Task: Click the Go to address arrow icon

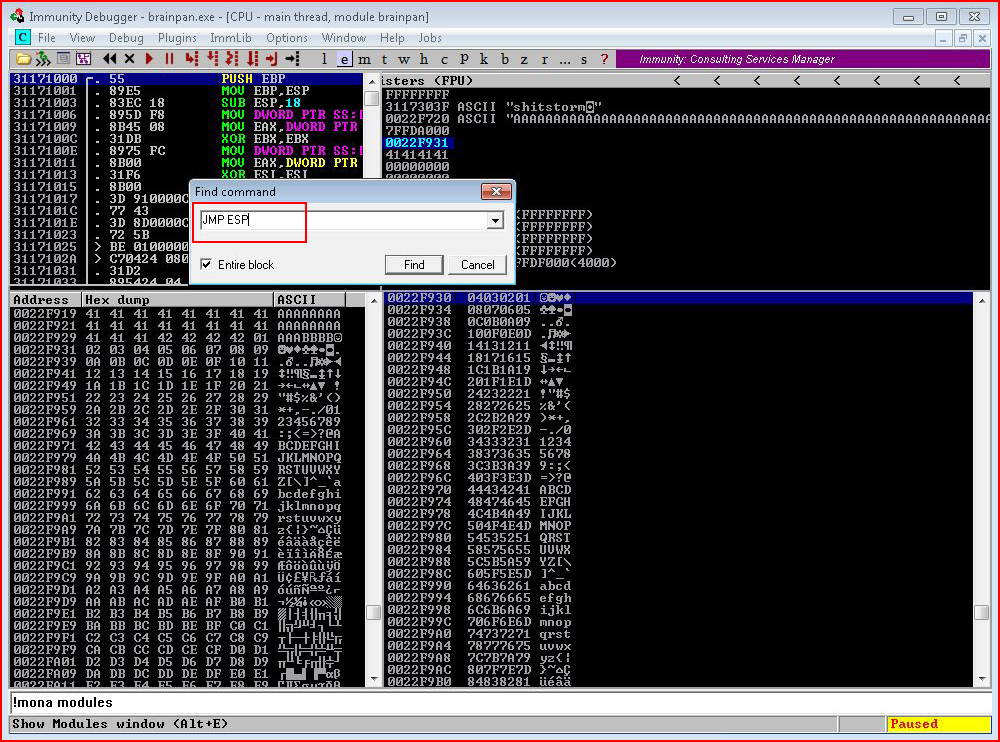Action: coord(293,59)
